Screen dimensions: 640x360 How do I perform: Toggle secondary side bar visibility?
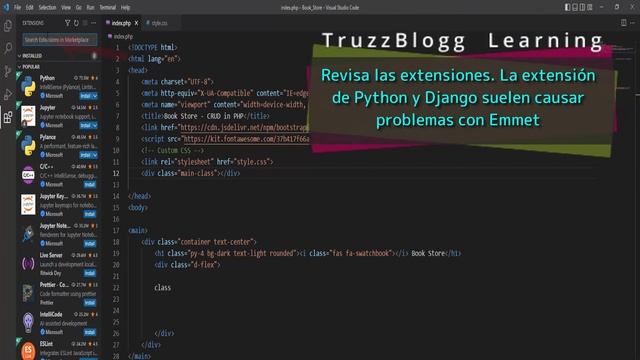tap(582, 7)
